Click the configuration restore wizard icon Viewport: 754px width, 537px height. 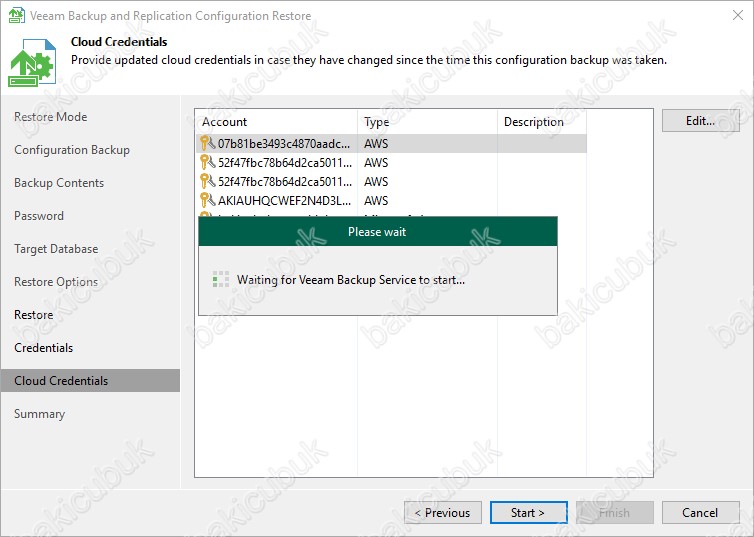[x=32, y=62]
